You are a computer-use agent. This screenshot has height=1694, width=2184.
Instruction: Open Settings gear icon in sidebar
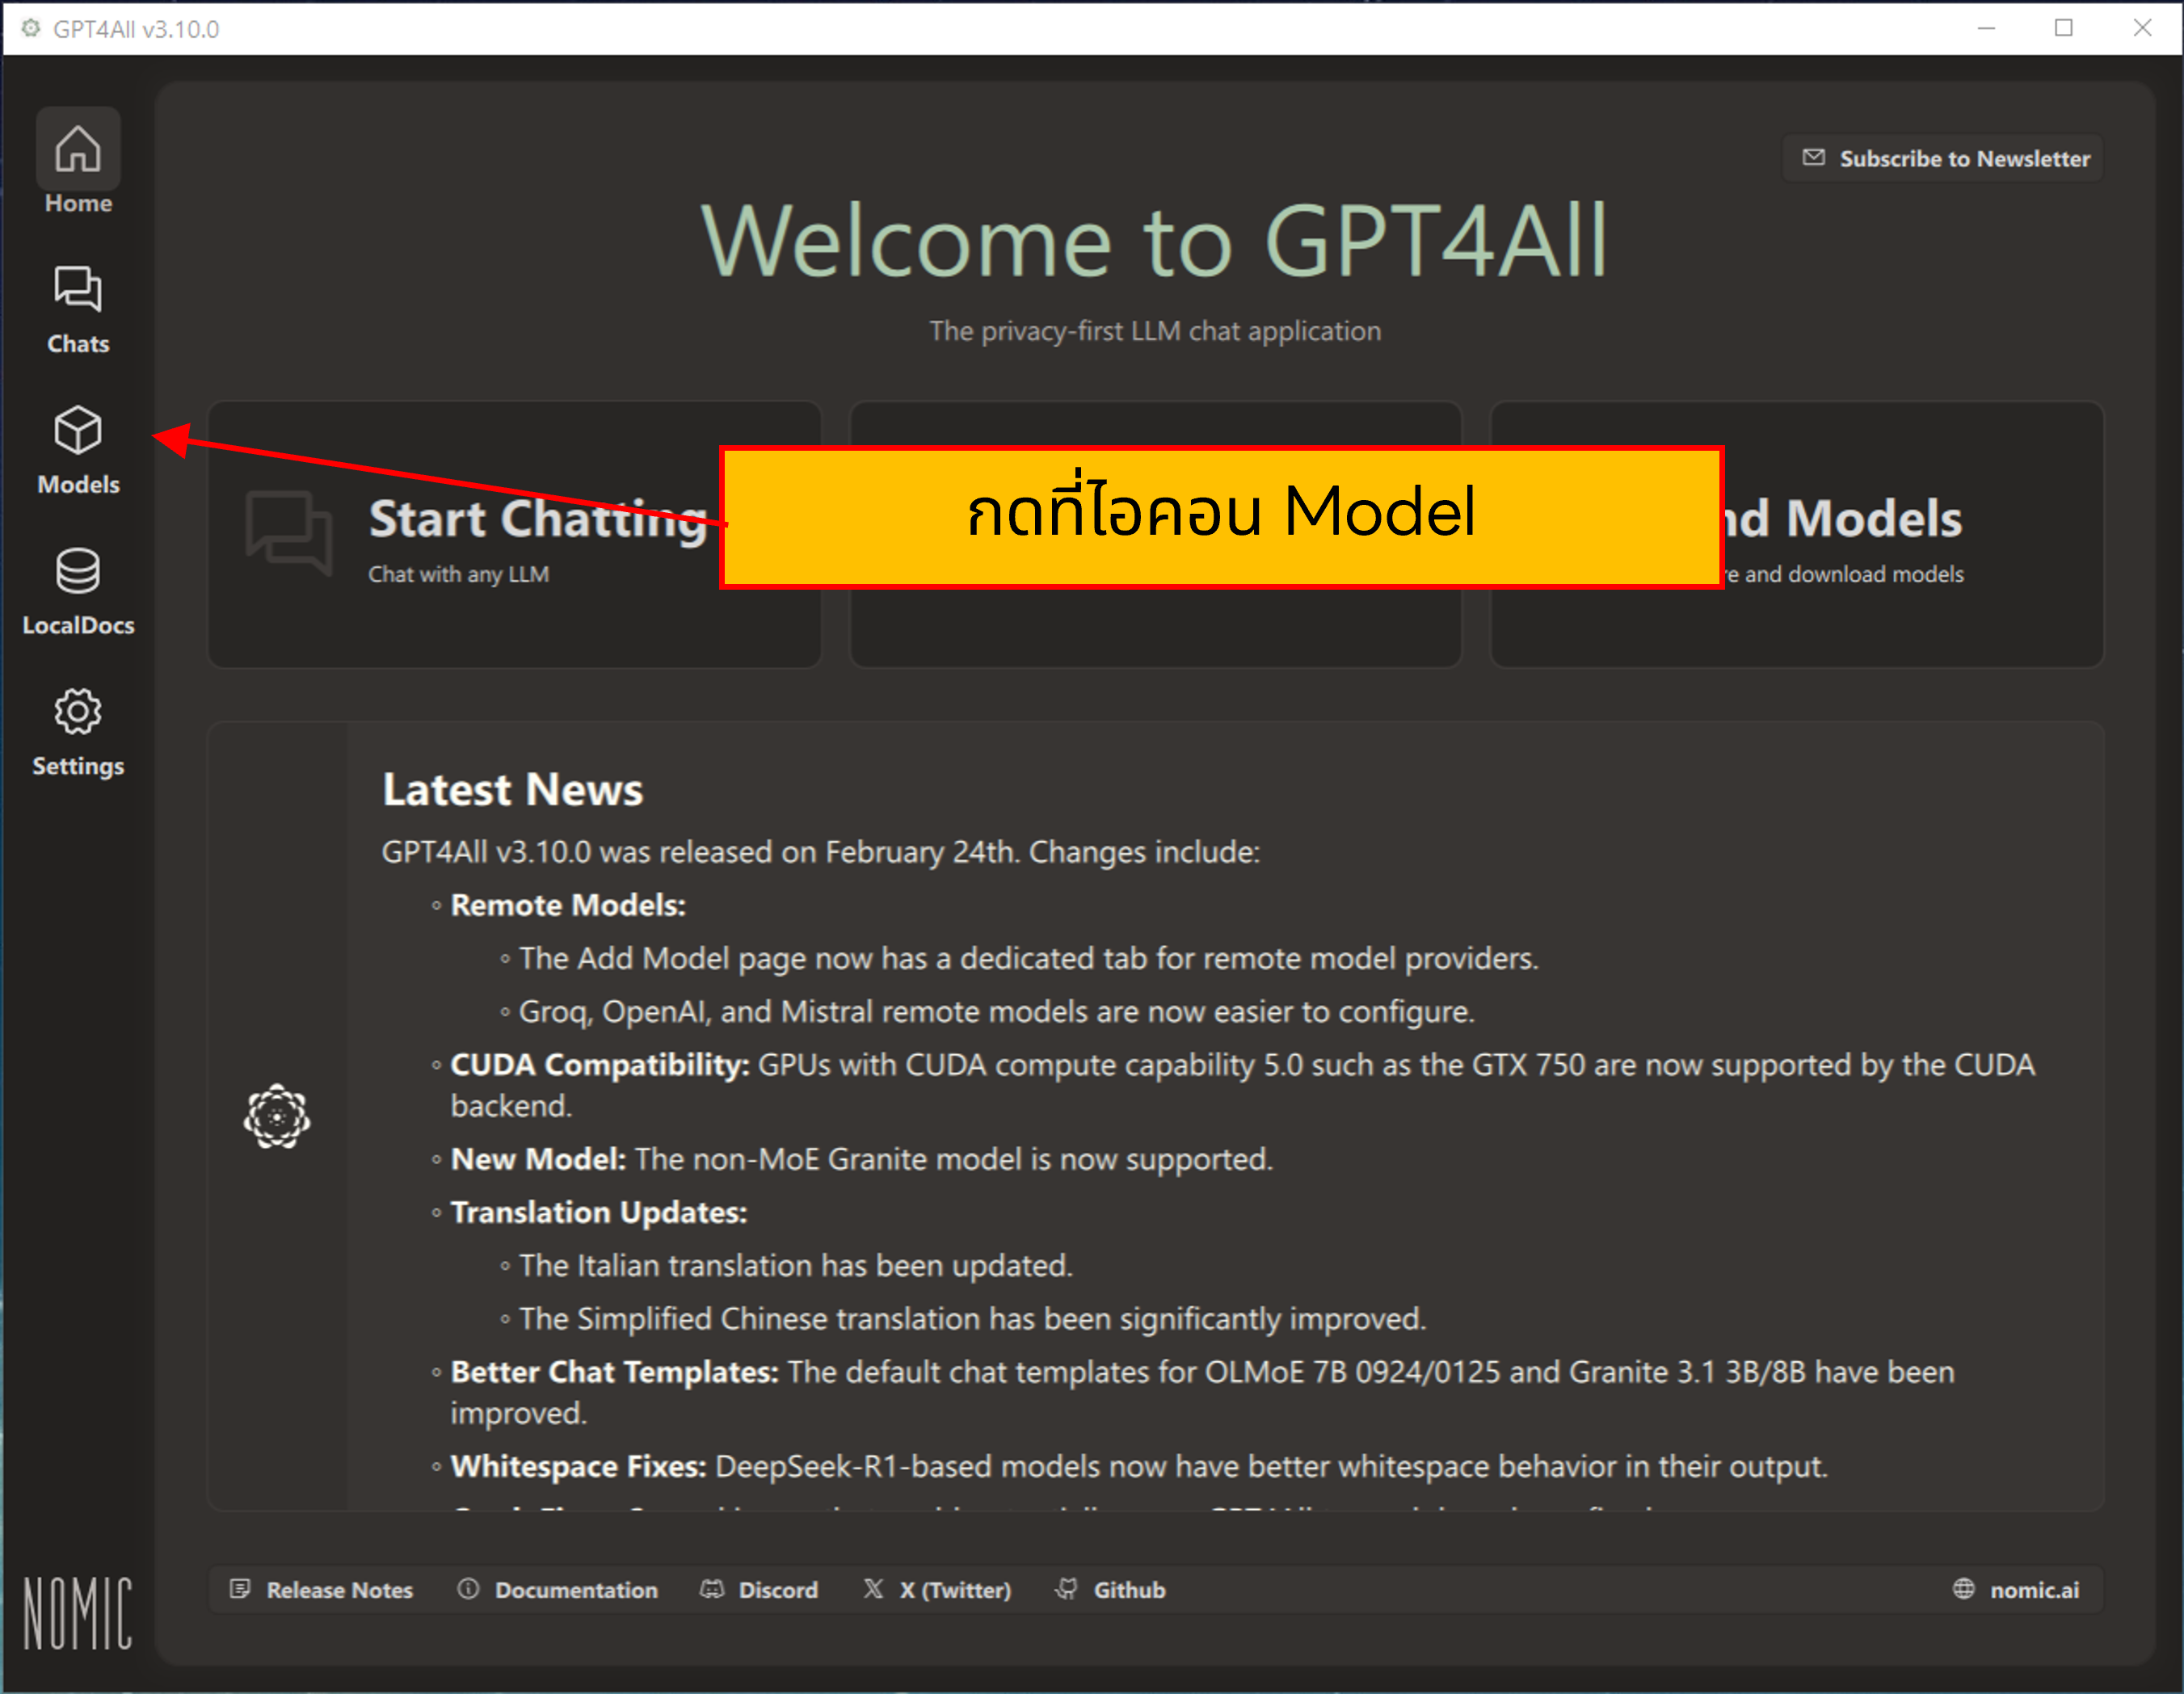[x=78, y=712]
